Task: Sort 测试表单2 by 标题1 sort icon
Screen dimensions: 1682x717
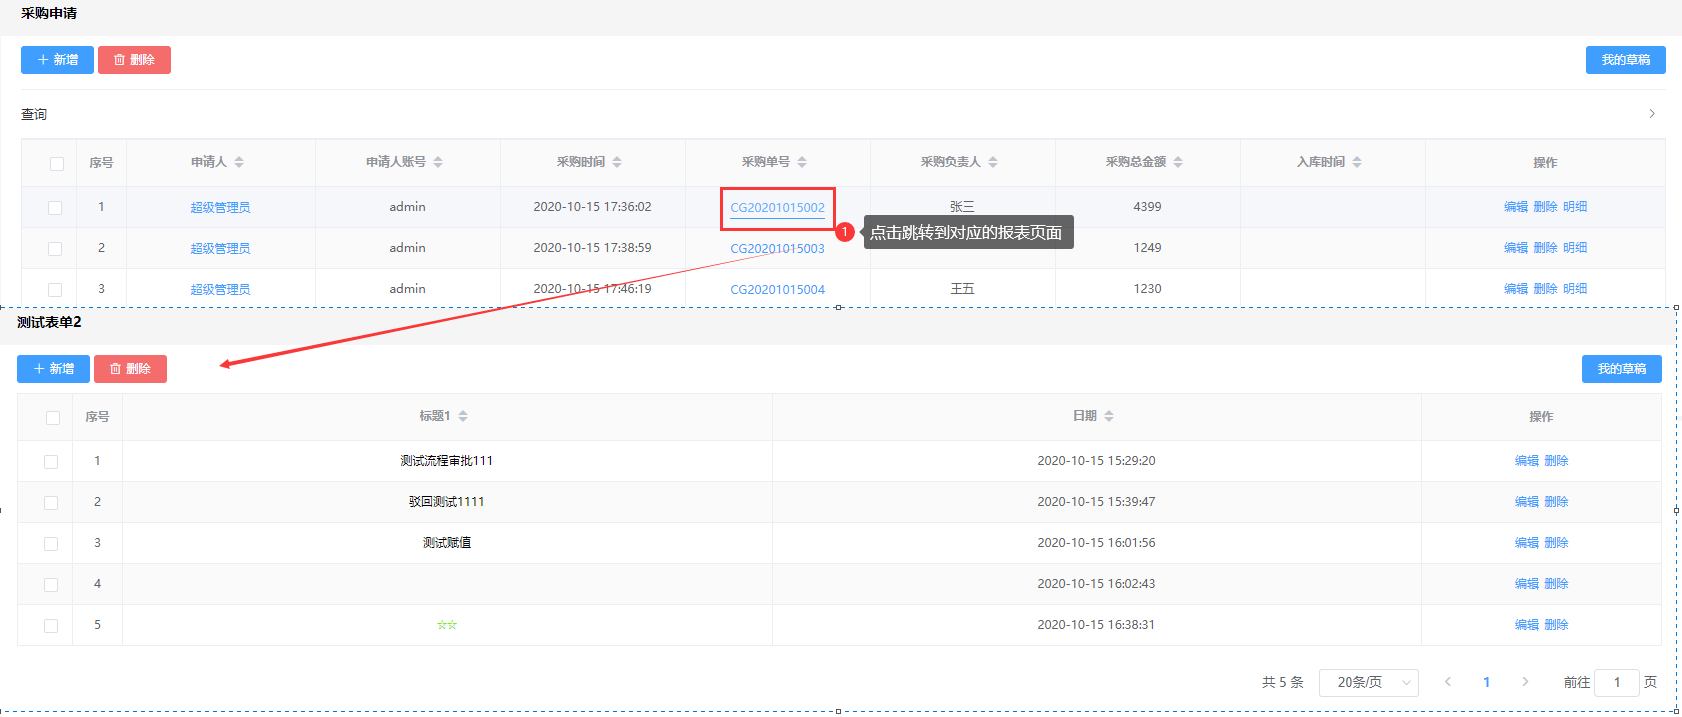Action: [x=463, y=416]
